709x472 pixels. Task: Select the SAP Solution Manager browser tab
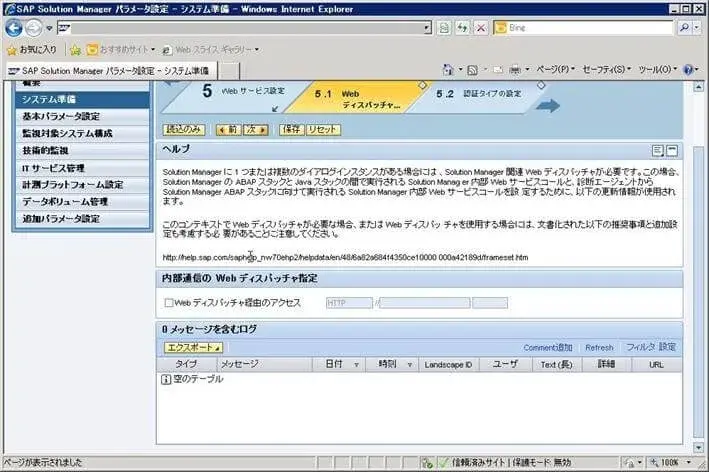(x=111, y=71)
